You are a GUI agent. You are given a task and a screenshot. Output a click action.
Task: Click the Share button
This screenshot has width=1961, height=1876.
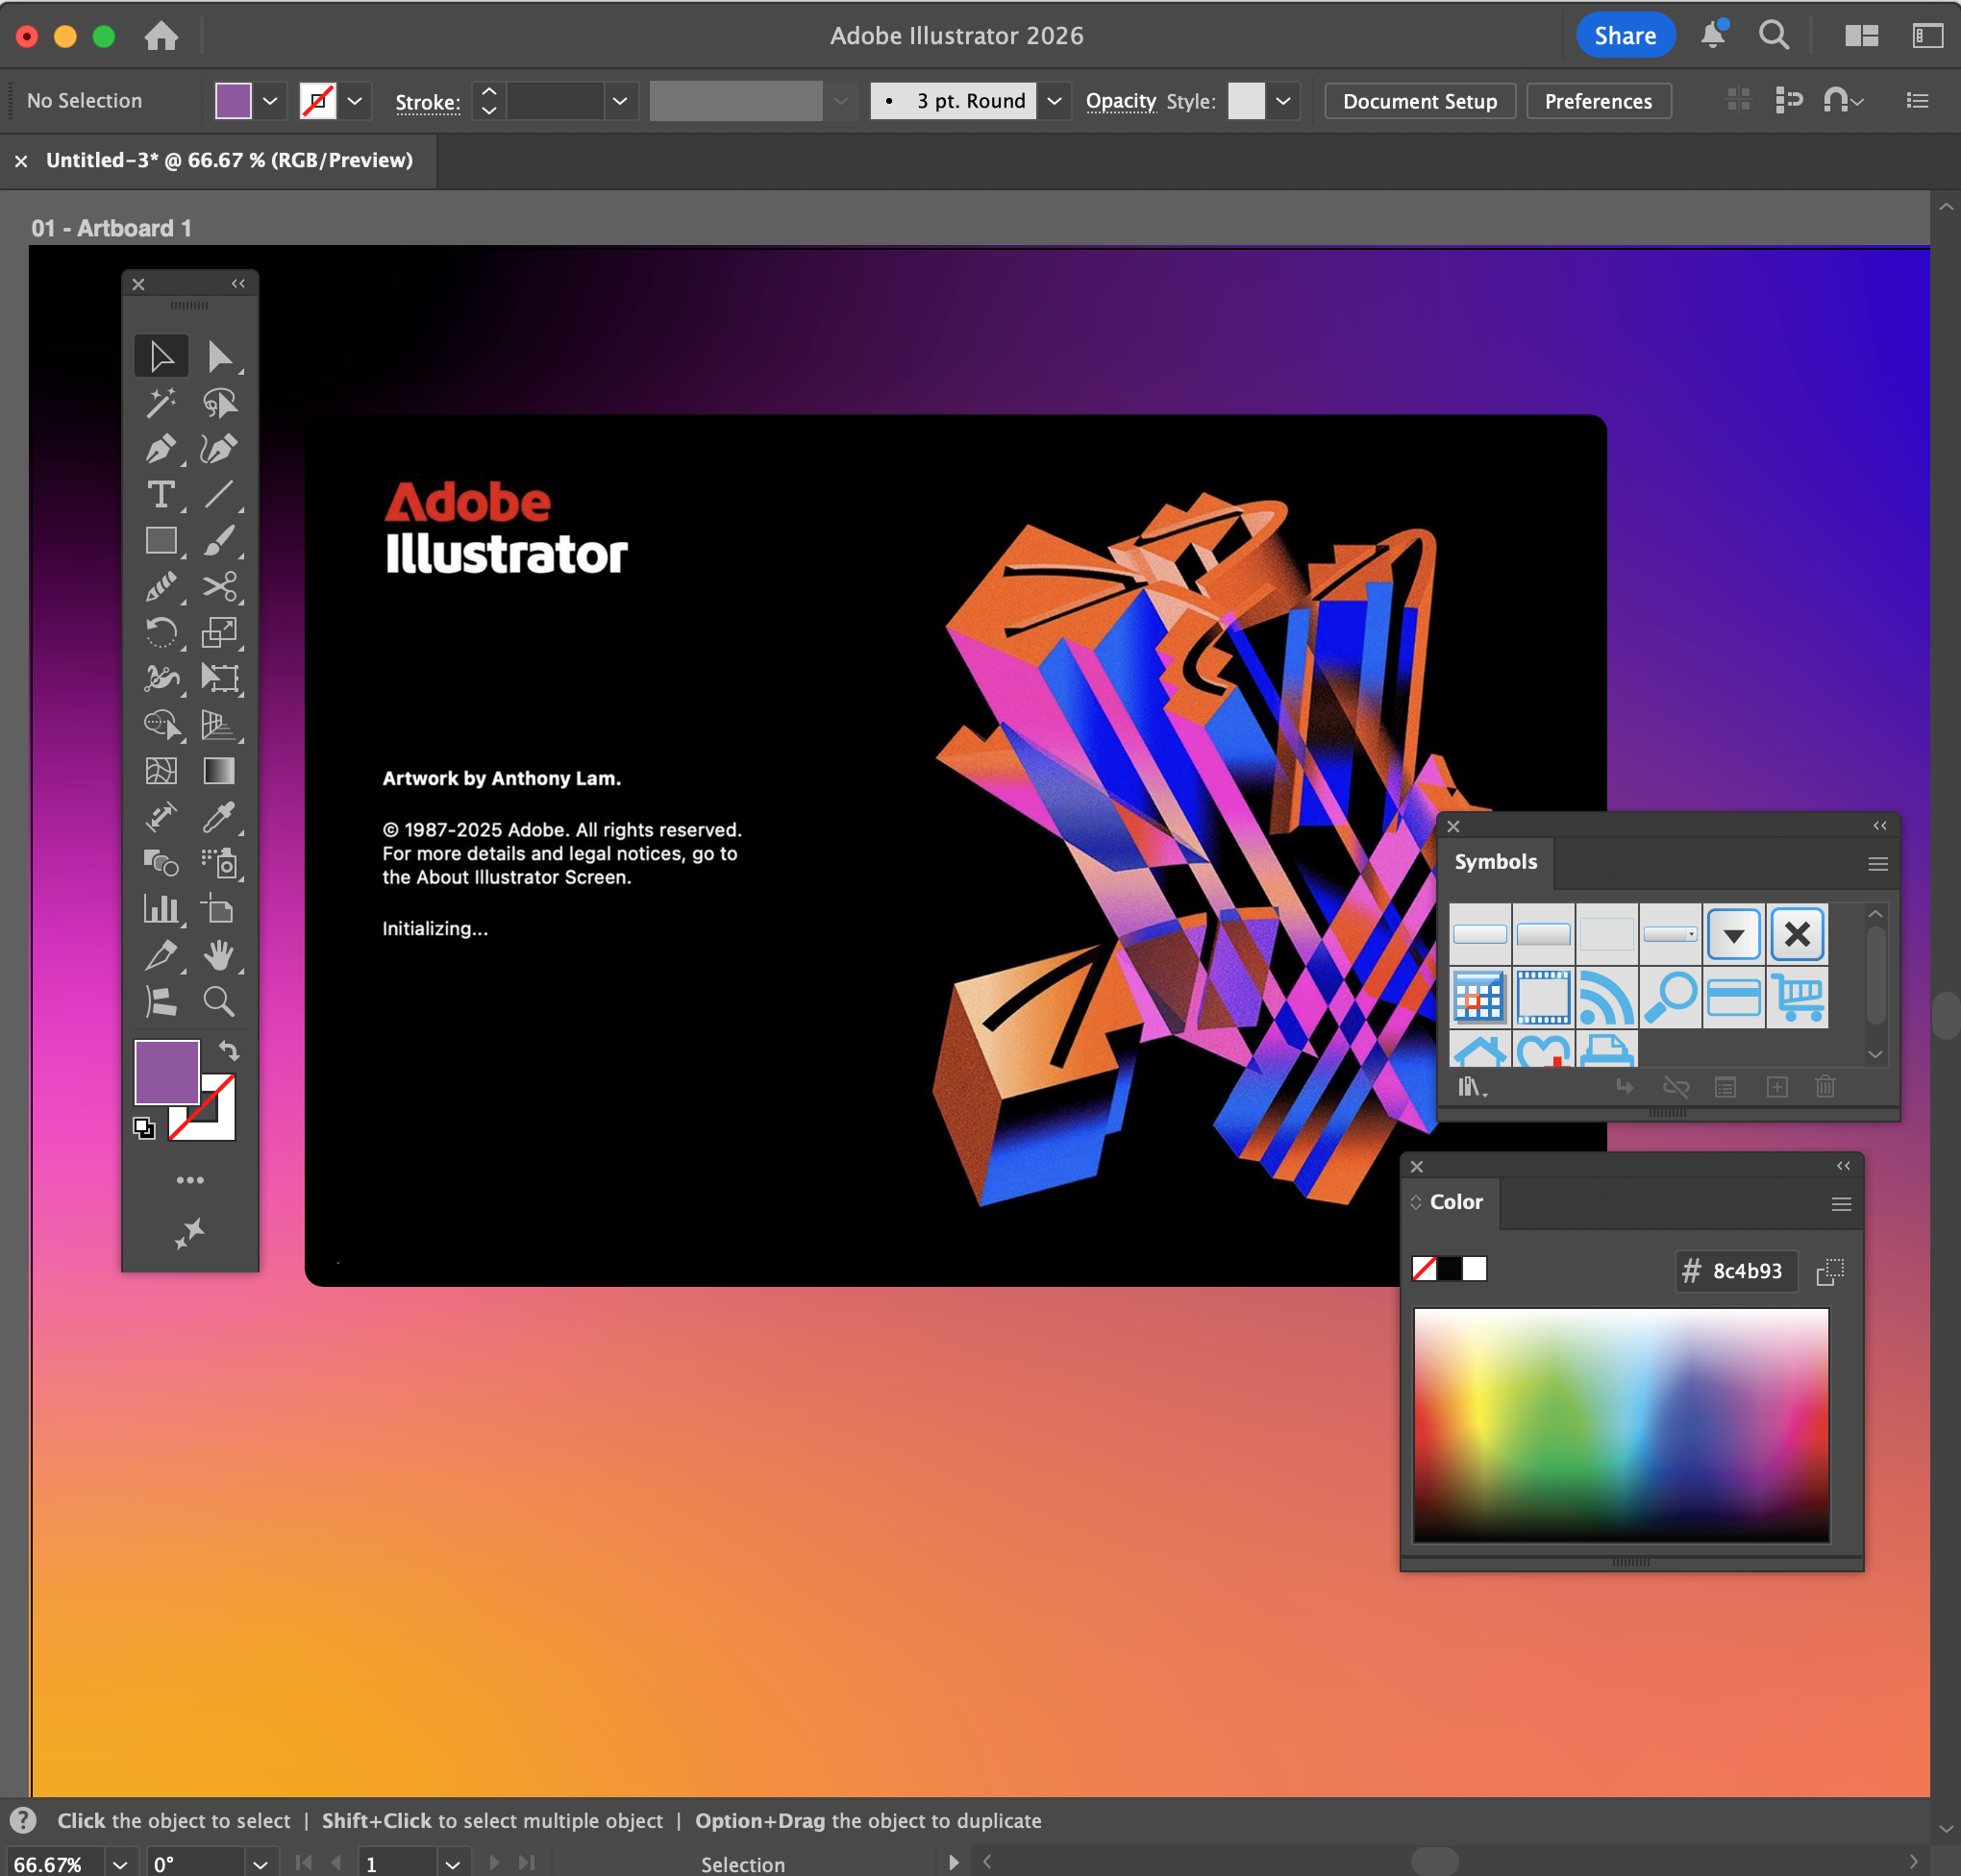[x=1624, y=36]
